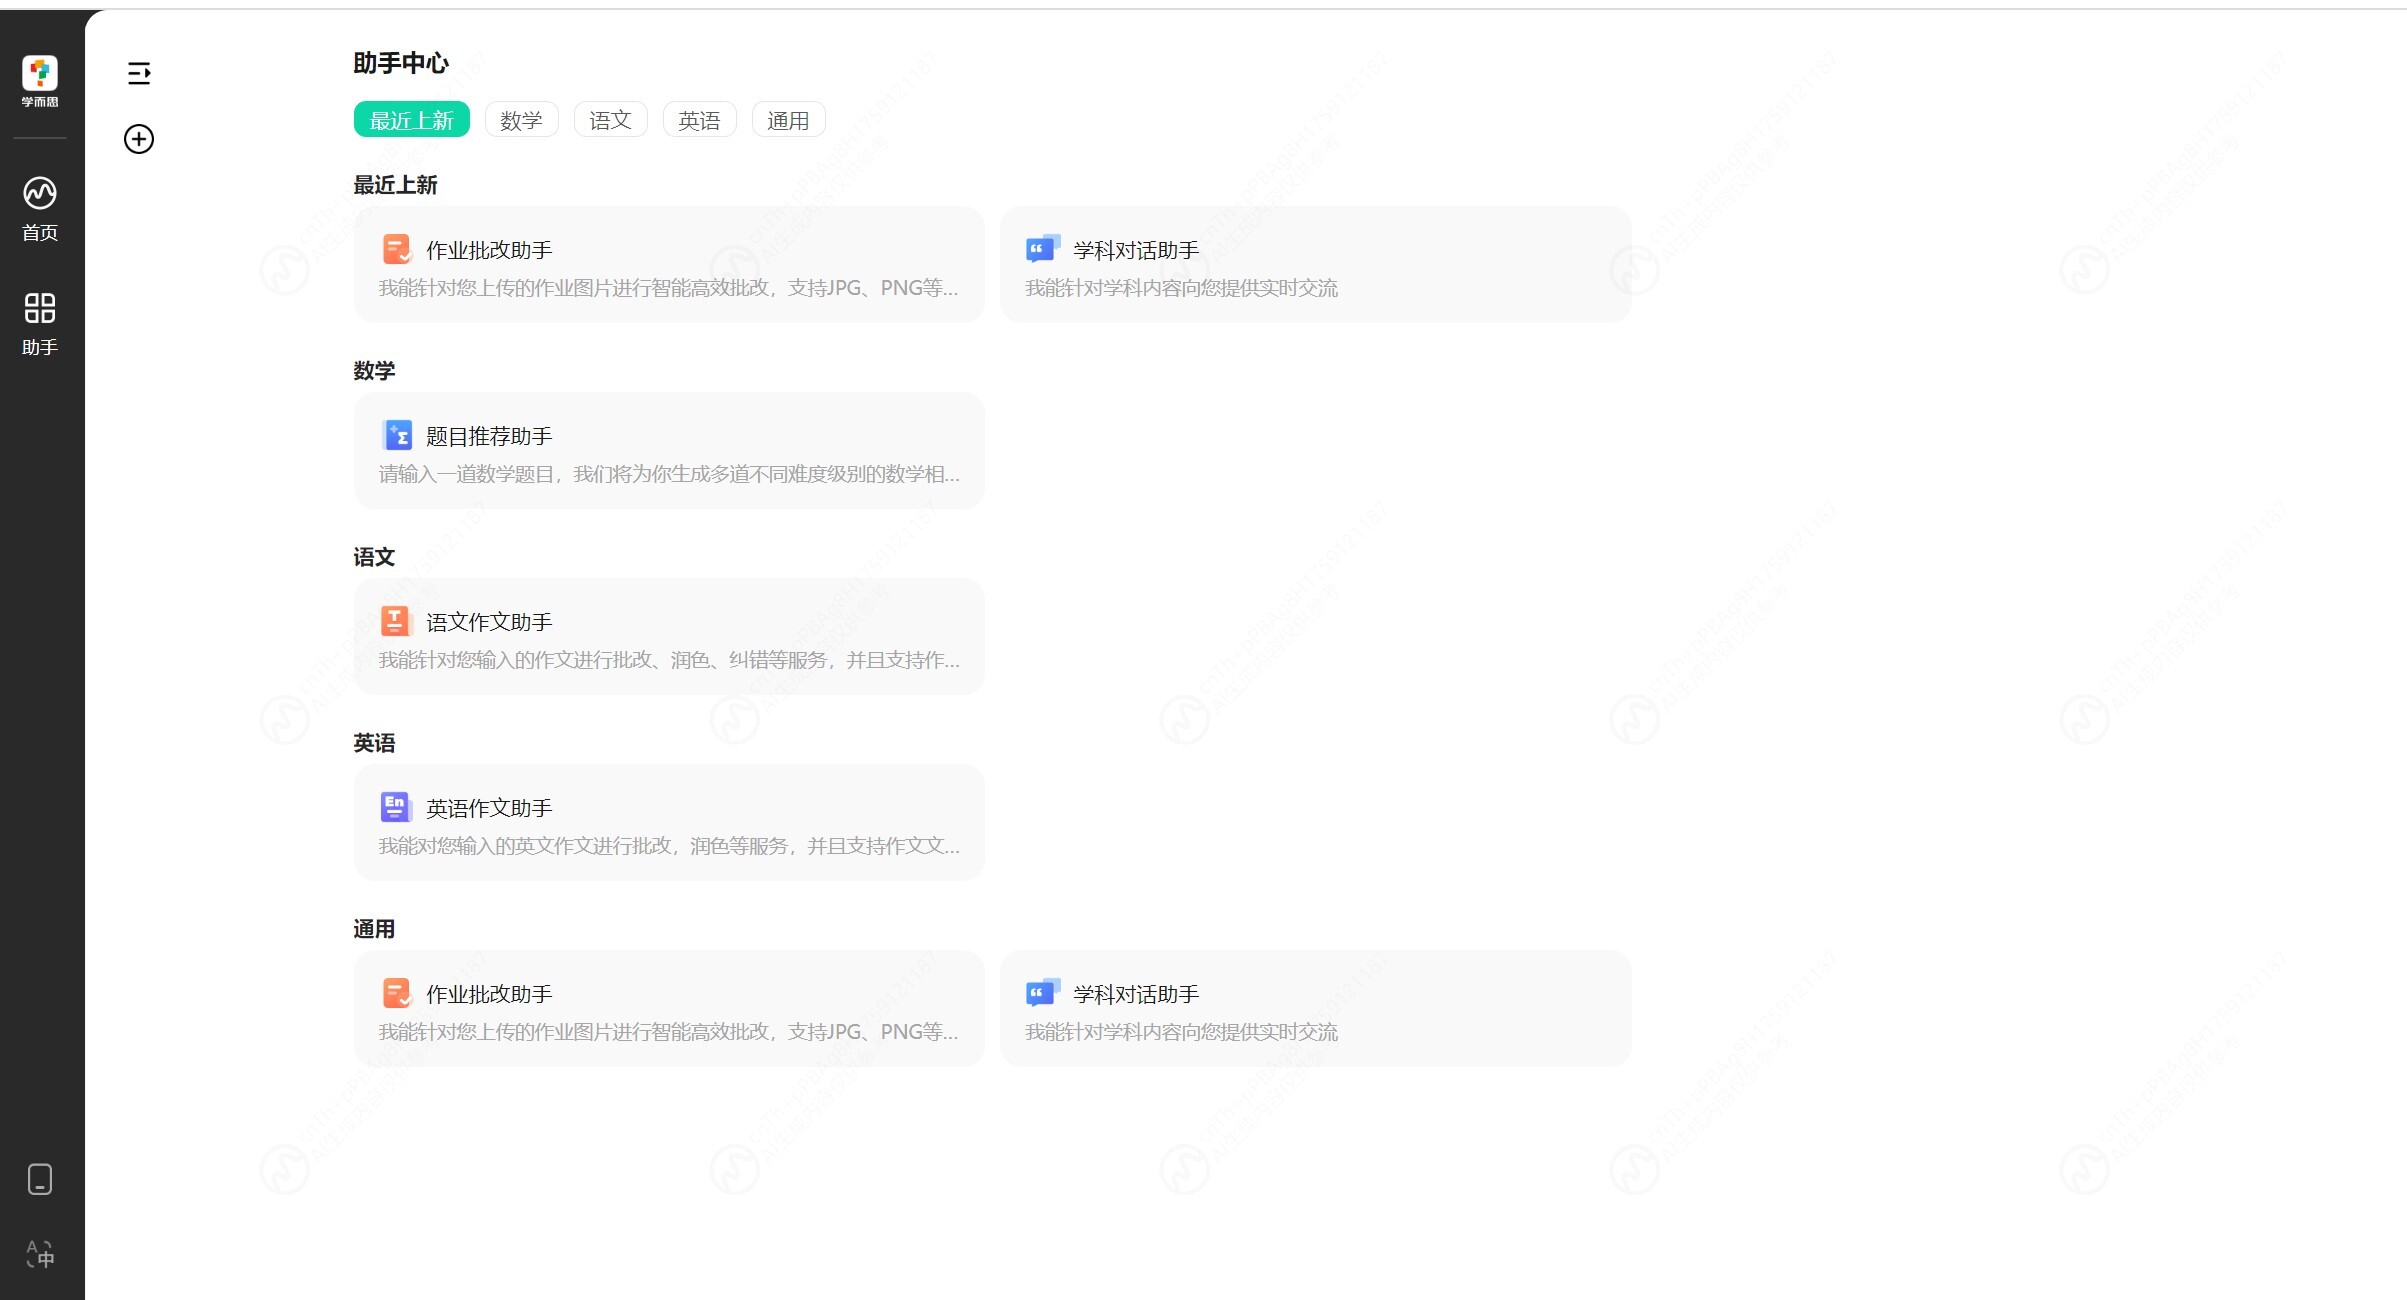Select the 最近上新 filter tab
Screen dimensions: 2407x1300
click(411, 120)
